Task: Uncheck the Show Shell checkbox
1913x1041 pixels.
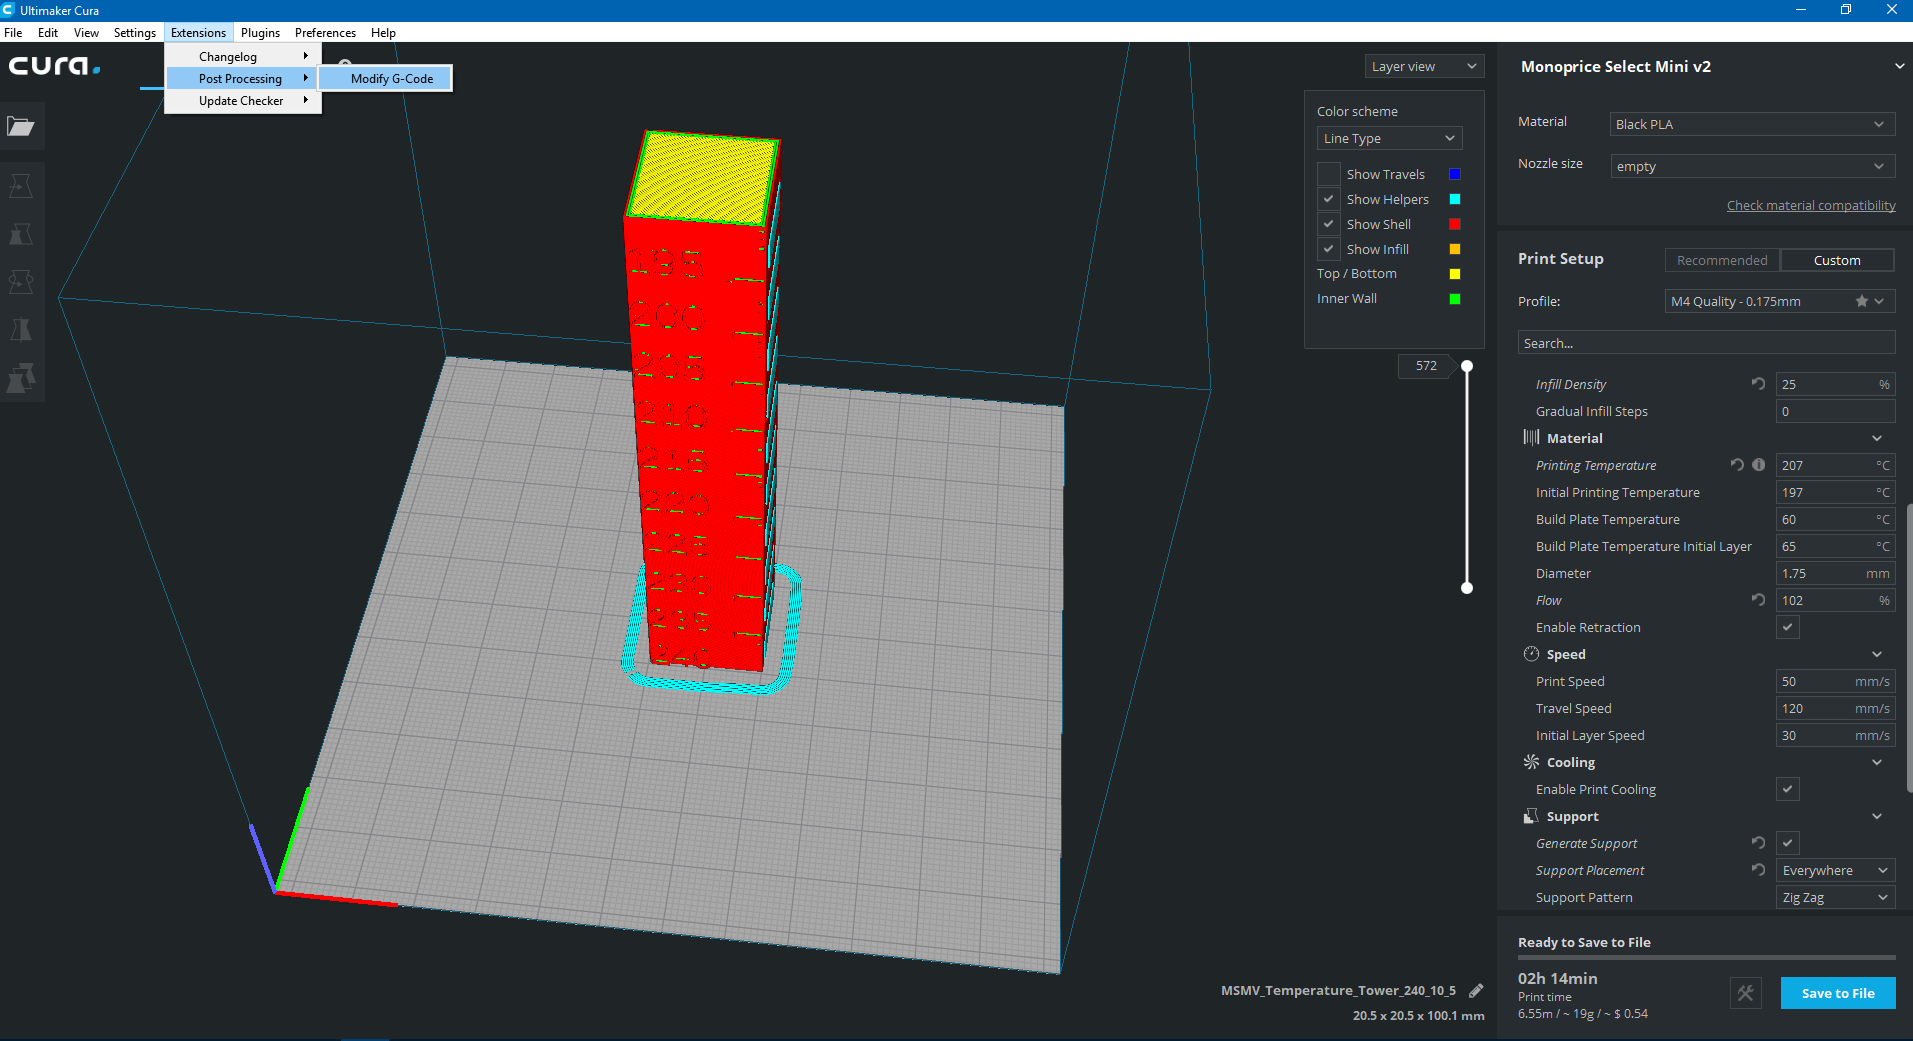Action: point(1329,224)
